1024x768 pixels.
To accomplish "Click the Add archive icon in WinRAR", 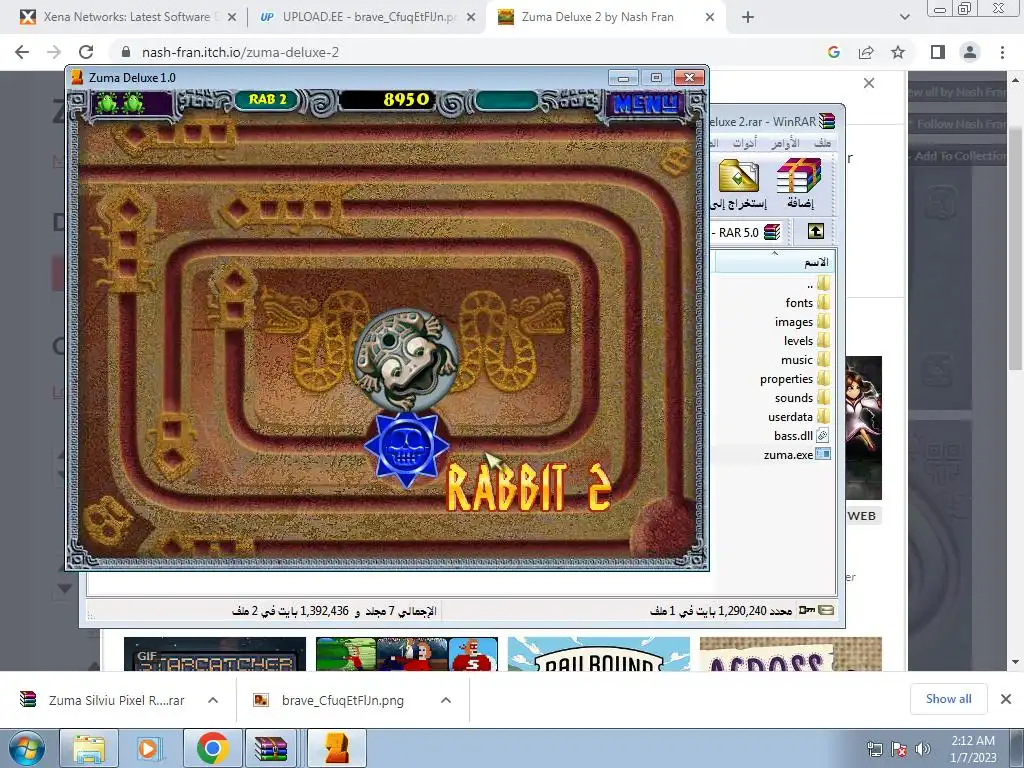I will click(799, 184).
